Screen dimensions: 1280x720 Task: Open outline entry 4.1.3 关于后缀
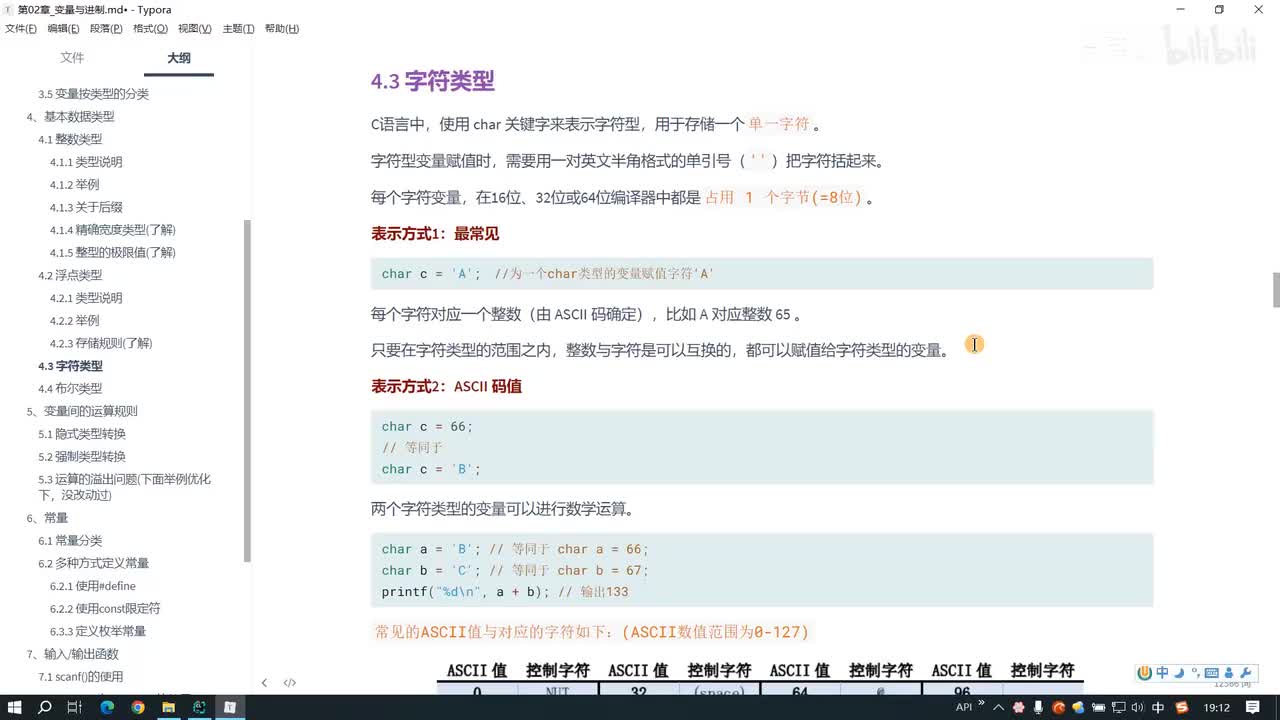tap(86, 207)
